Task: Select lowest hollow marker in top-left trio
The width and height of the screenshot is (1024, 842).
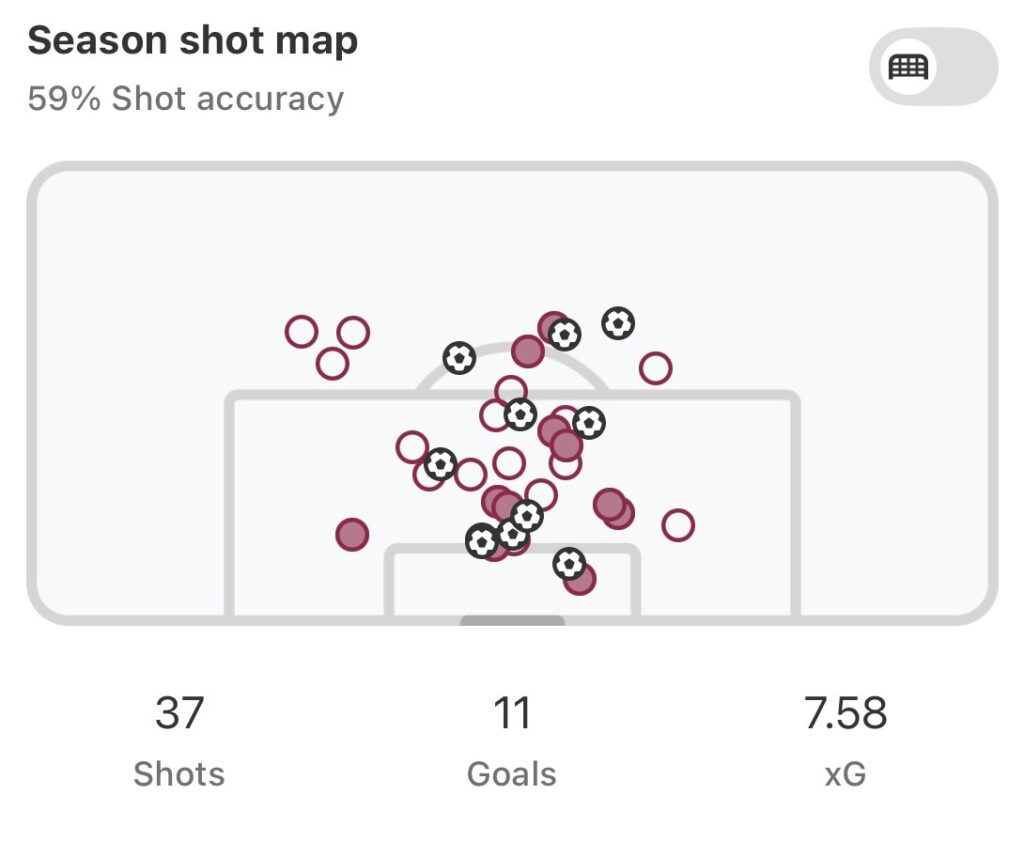Action: 332,363
